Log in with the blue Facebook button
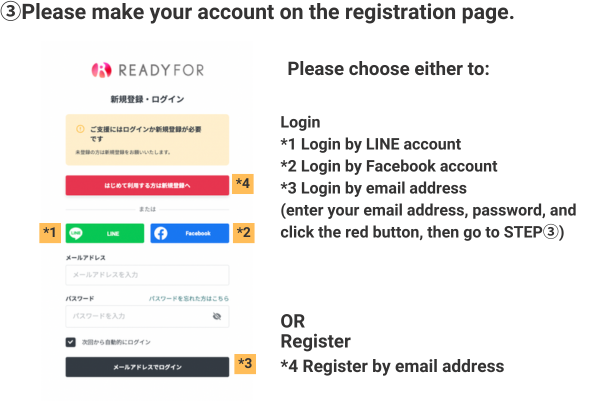This screenshot has width=600, height=414. [189, 233]
